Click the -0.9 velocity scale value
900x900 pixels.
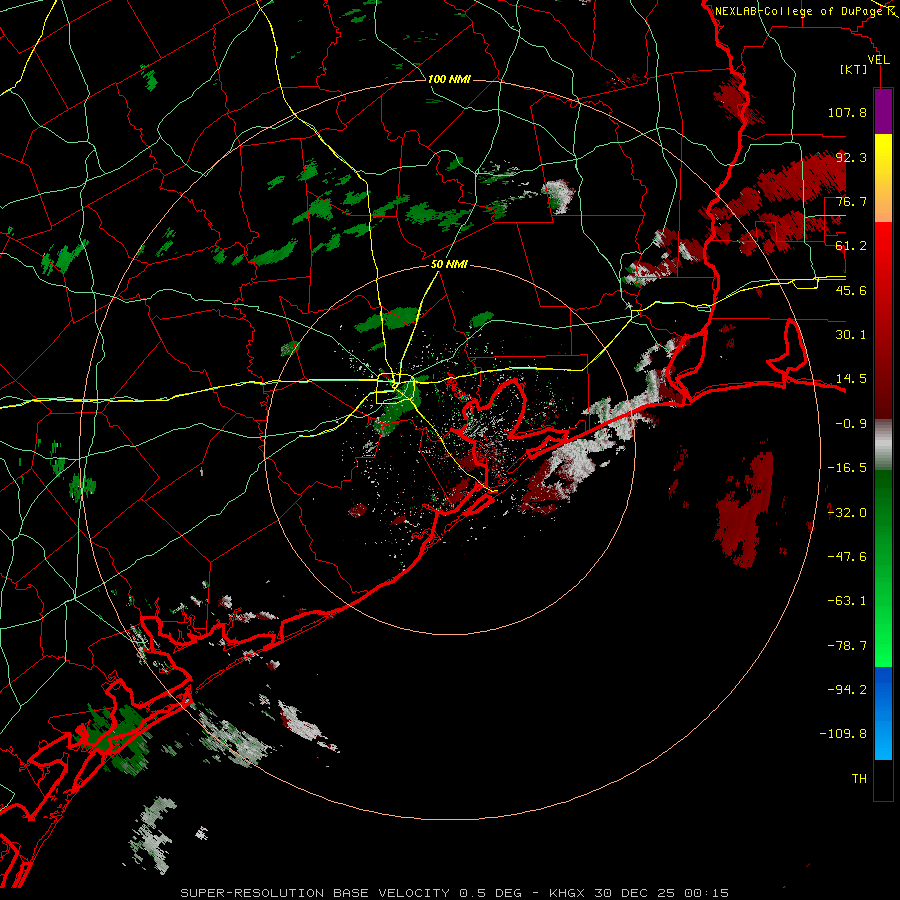(x=851, y=424)
